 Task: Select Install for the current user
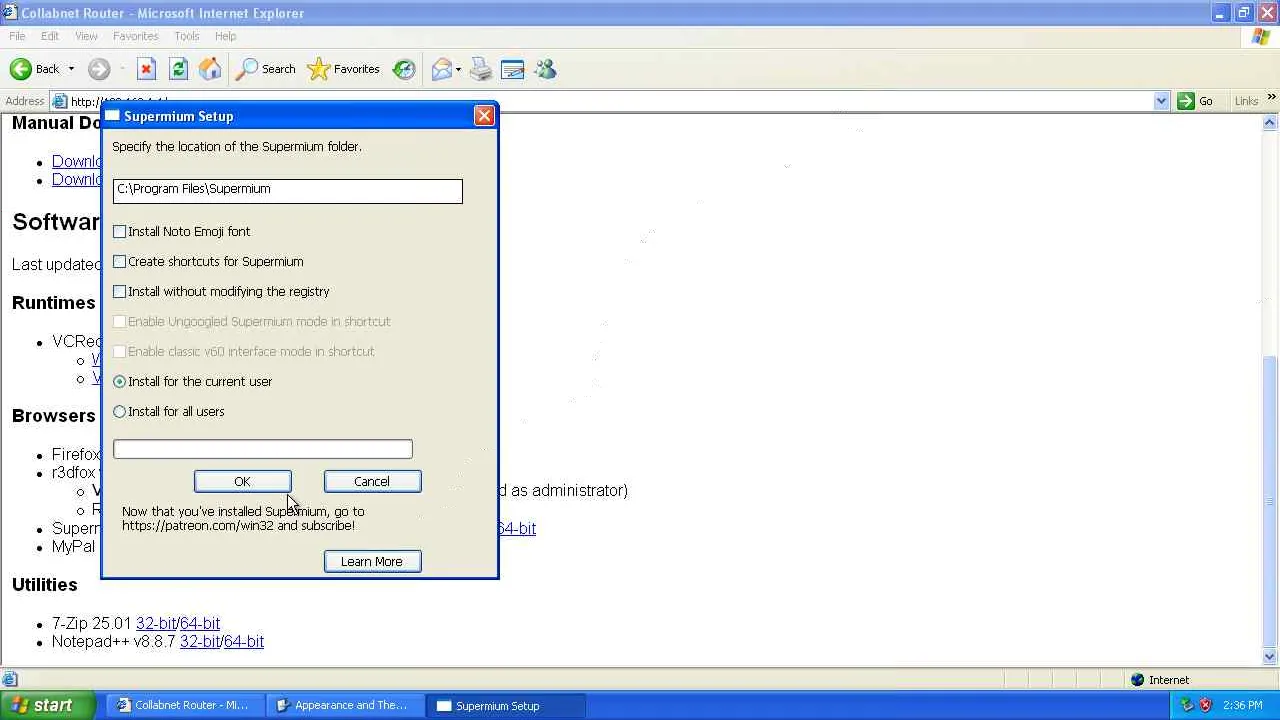click(120, 381)
